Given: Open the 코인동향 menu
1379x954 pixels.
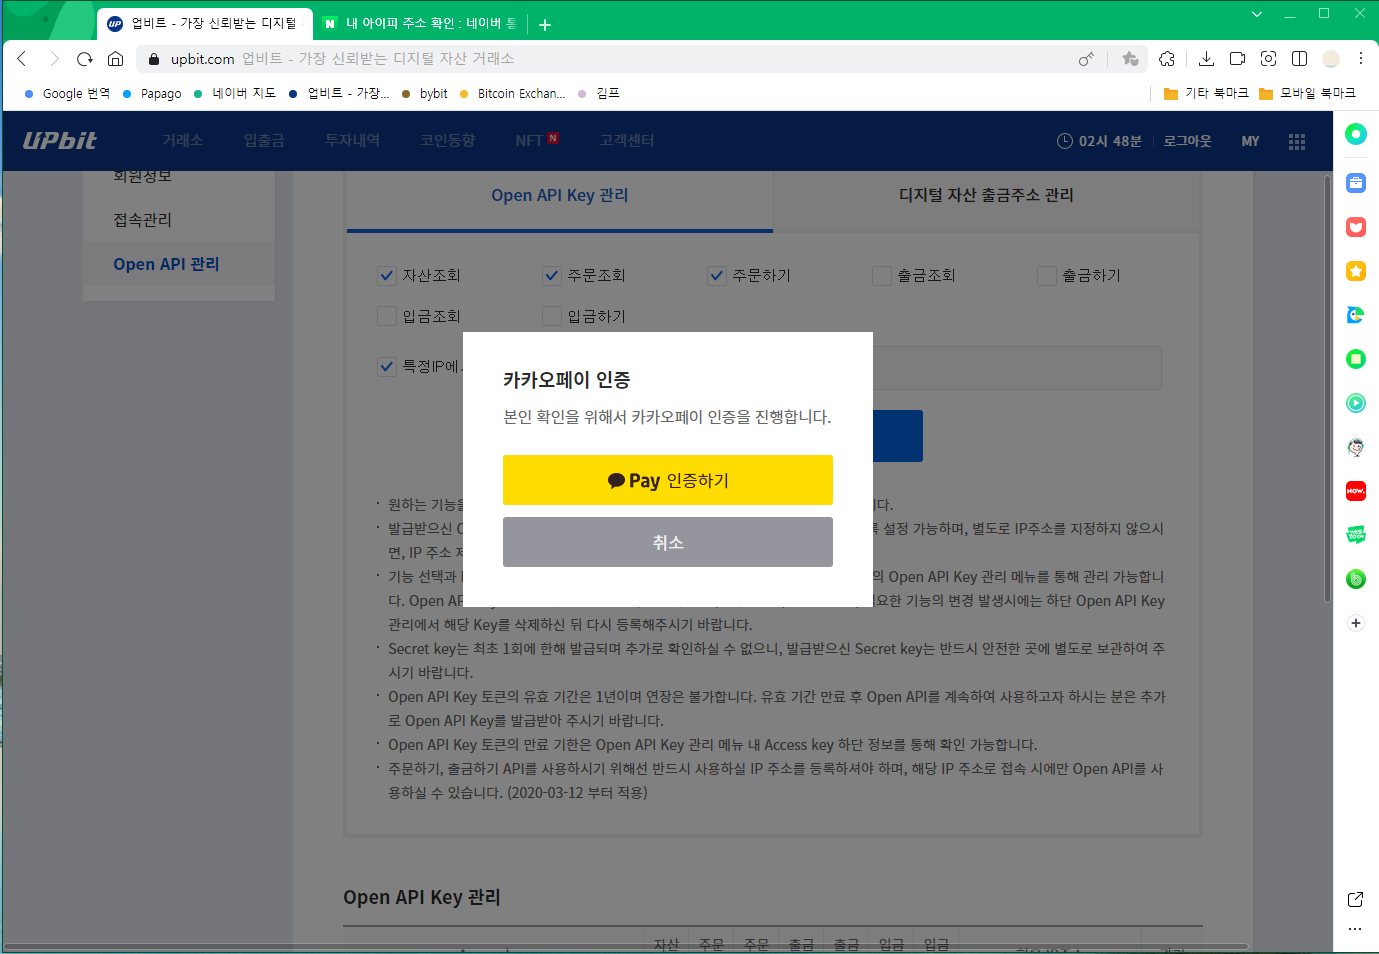Looking at the screenshot, I should pos(448,141).
